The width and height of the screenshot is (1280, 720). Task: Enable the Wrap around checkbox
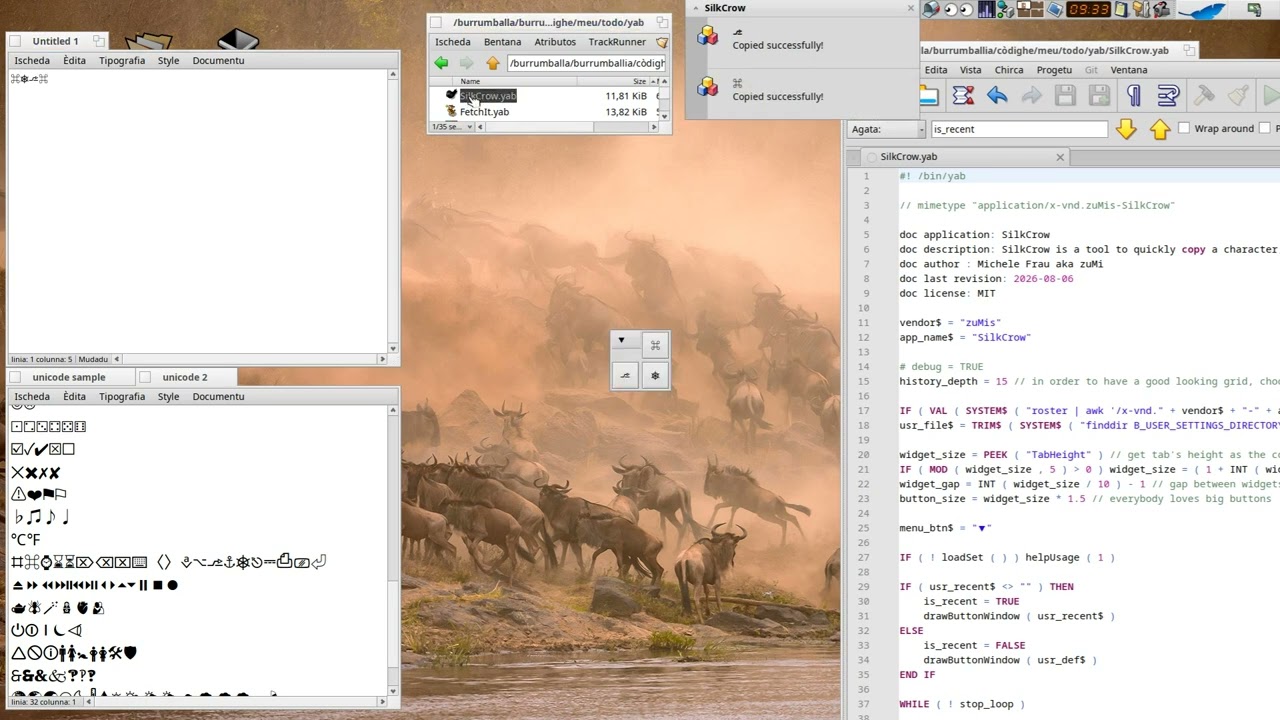point(1184,128)
